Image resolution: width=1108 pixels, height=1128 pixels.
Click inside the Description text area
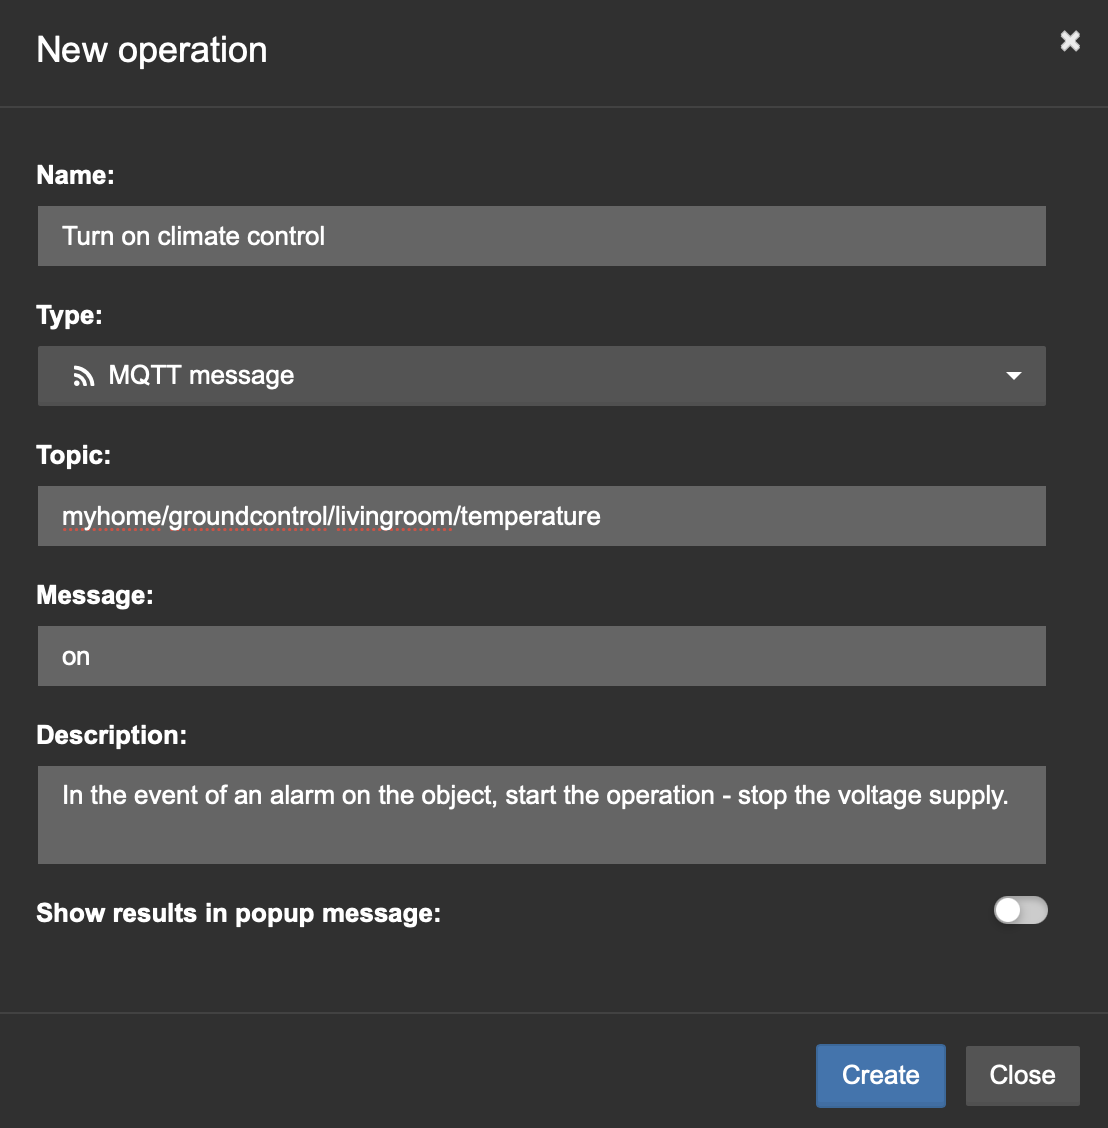542,815
